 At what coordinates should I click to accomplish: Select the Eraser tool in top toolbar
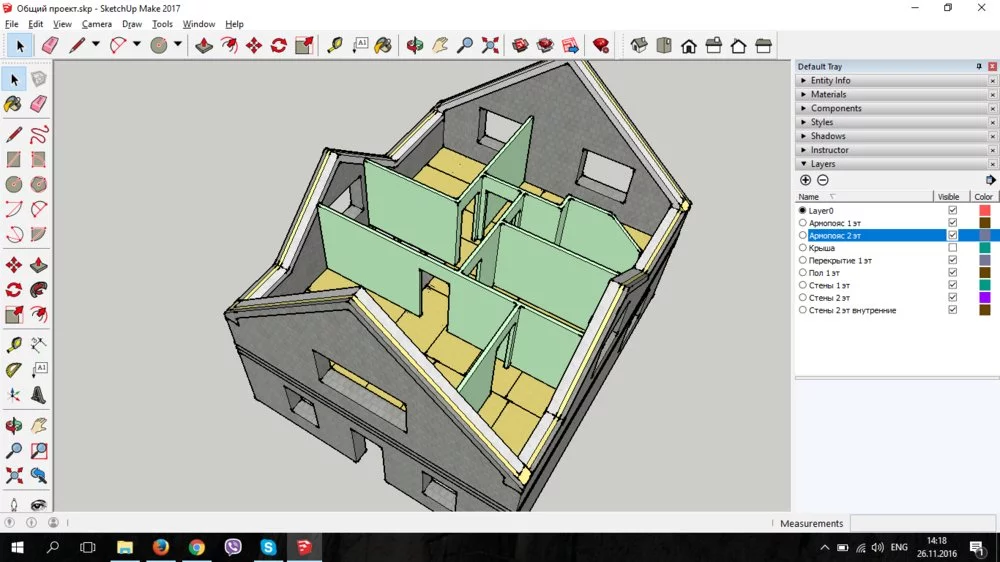[x=49, y=45]
